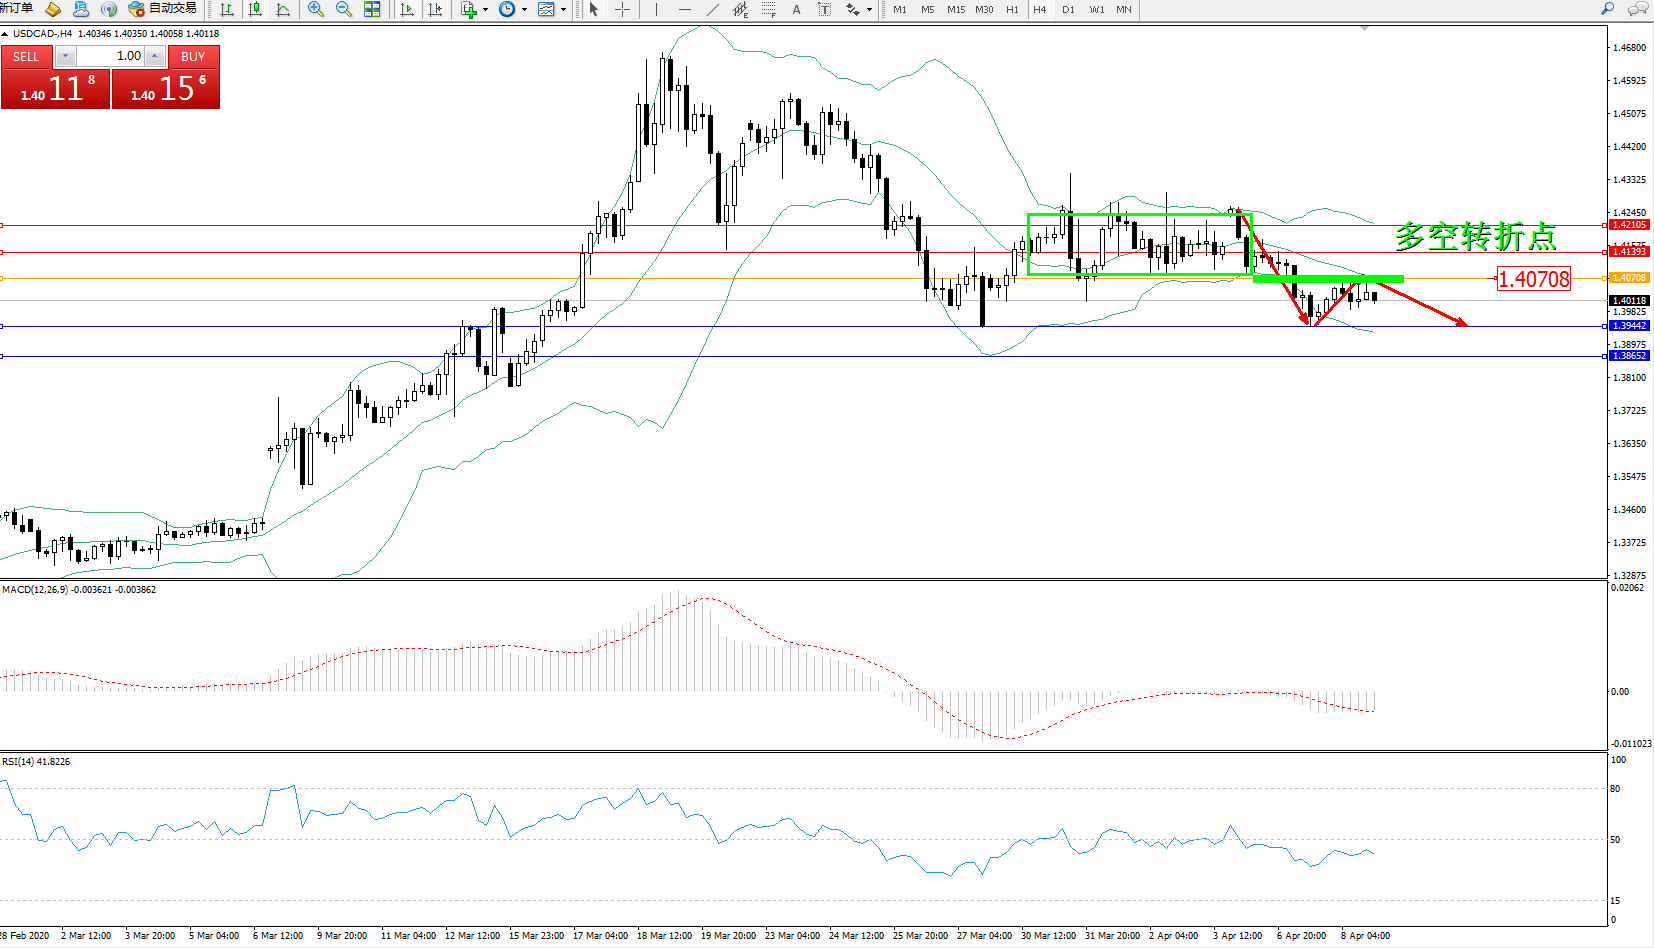The height and width of the screenshot is (948, 1654).
Task: Click the zoom in magnifier icon
Action: click(316, 9)
